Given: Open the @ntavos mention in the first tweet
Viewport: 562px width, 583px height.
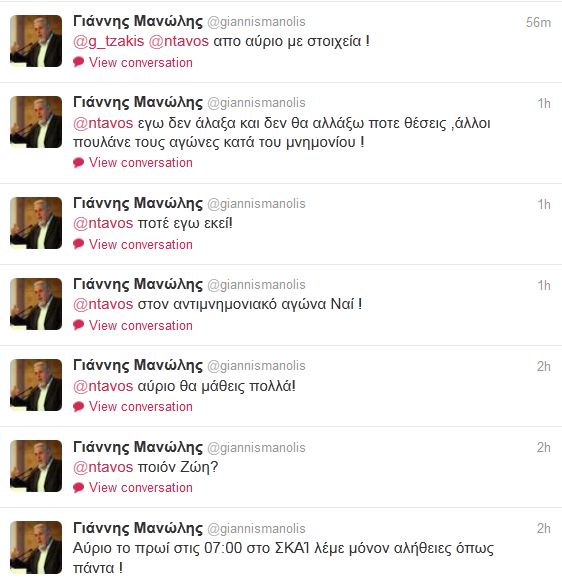Looking at the screenshot, I should pyautogui.click(x=178, y=41).
